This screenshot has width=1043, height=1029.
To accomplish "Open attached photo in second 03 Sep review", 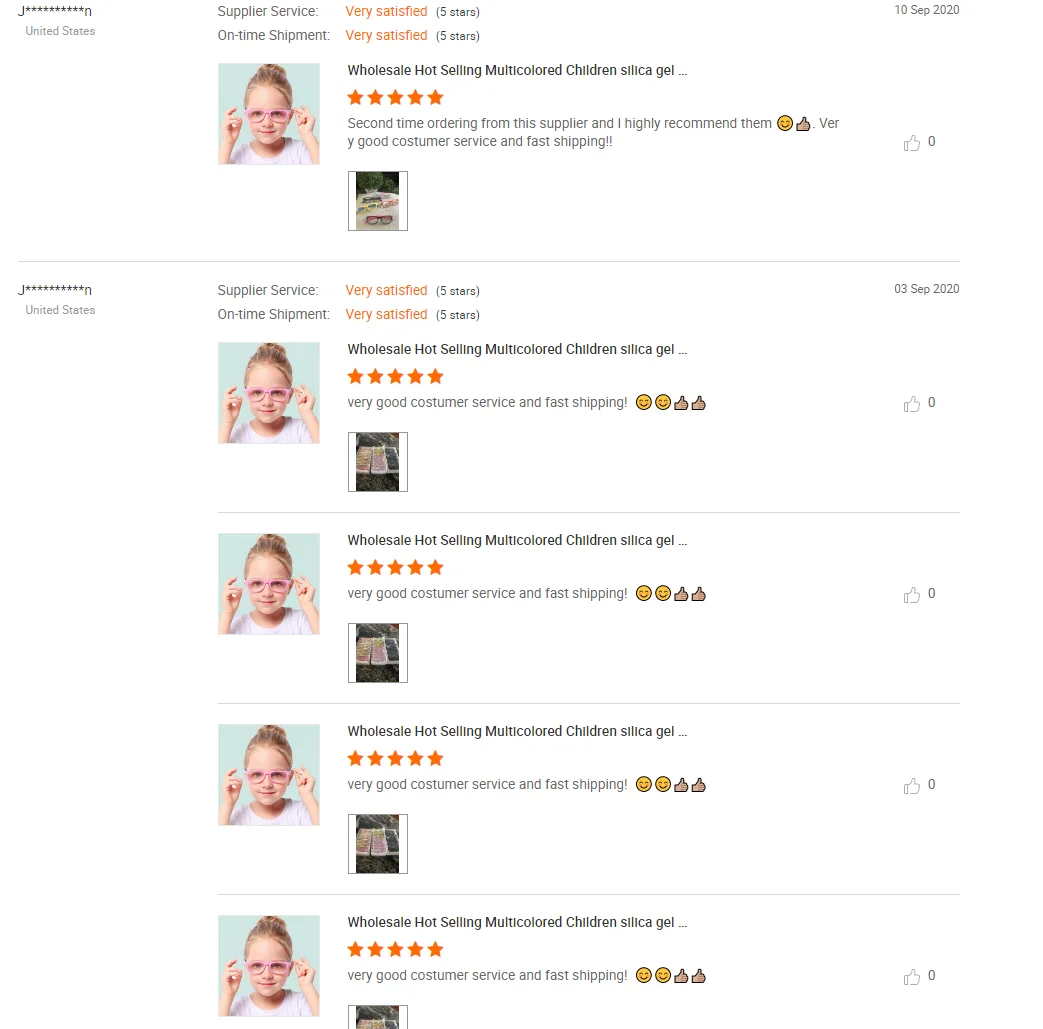I will [378, 653].
